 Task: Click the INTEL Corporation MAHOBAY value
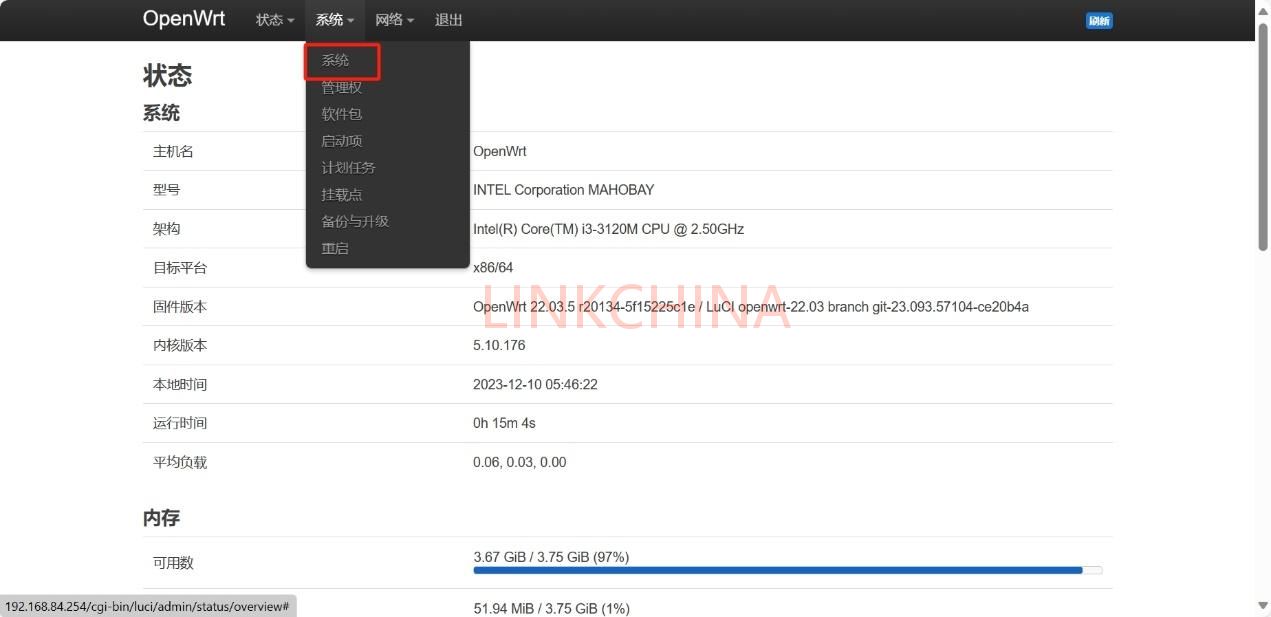coord(564,190)
